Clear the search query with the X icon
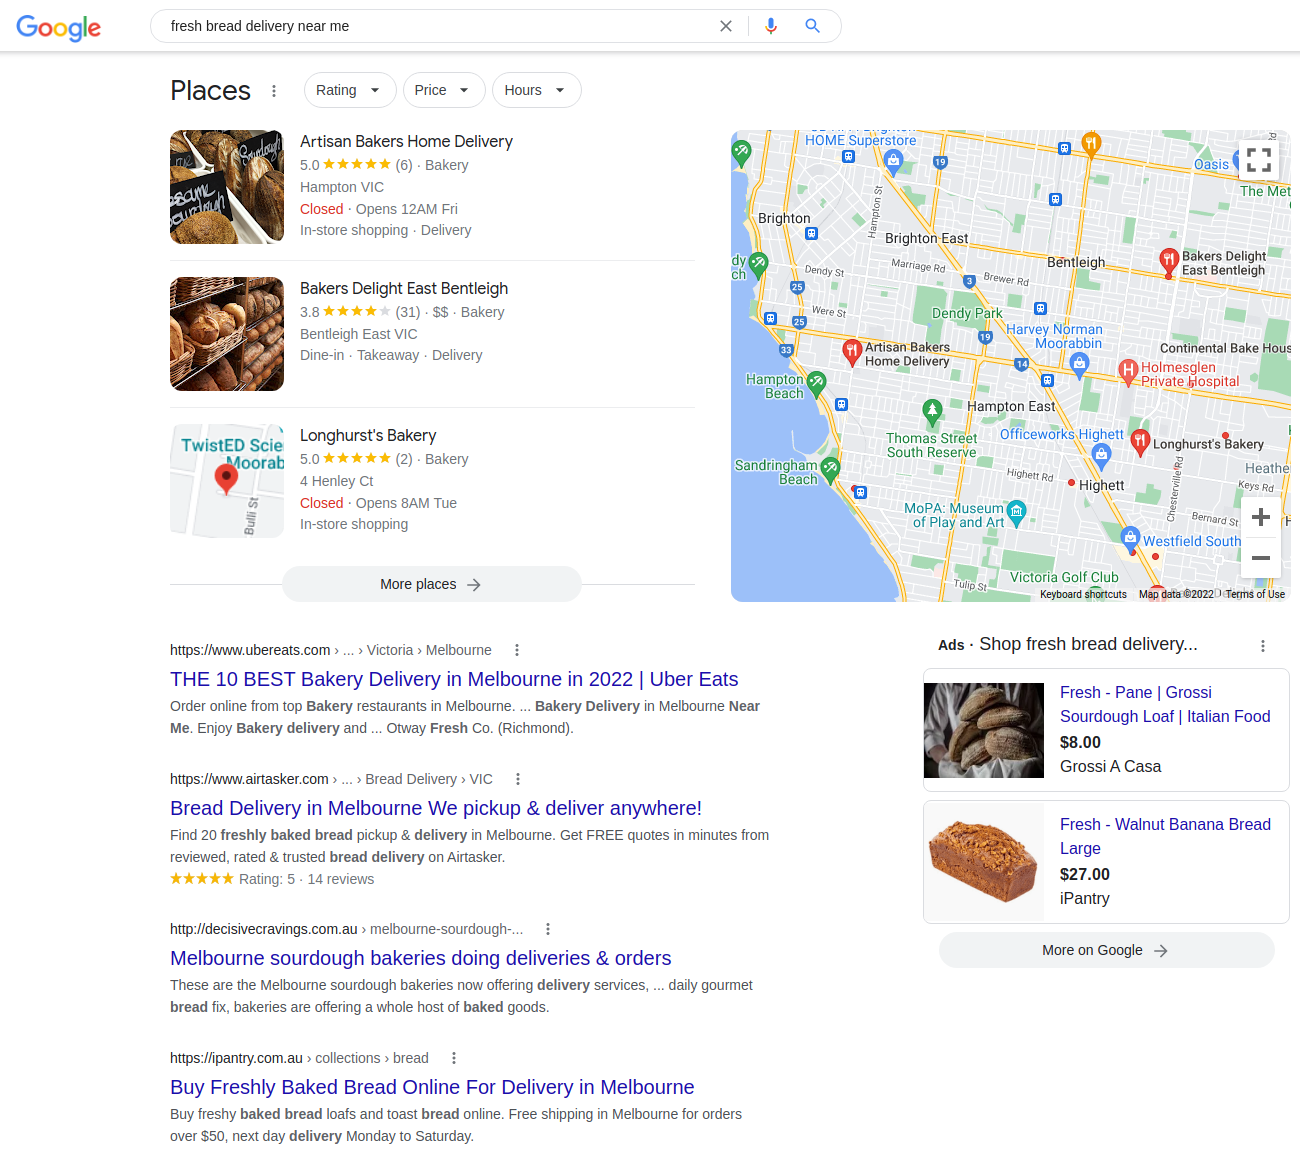 coord(726,25)
